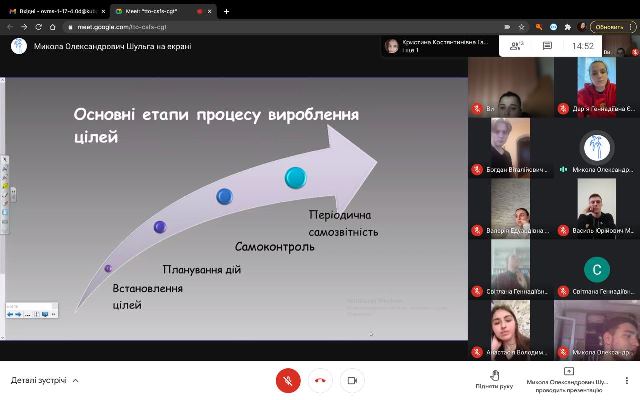The height and width of the screenshot is (400, 640).
Task: Click the 14:52 time display
Action: point(583,46)
